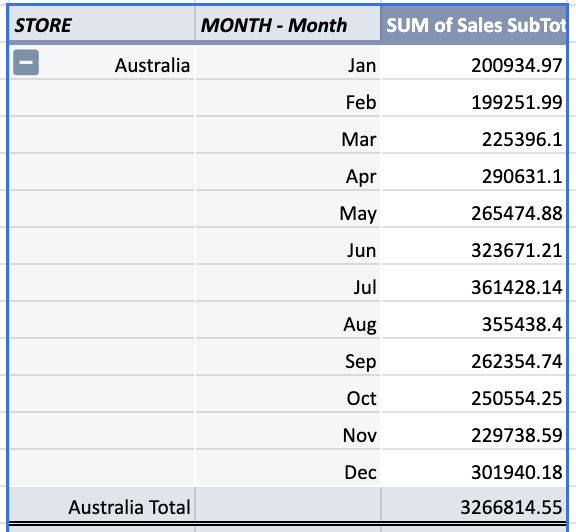Screen dimensions: 576x532
Task: Select the Aug month cell
Action: coord(288,321)
